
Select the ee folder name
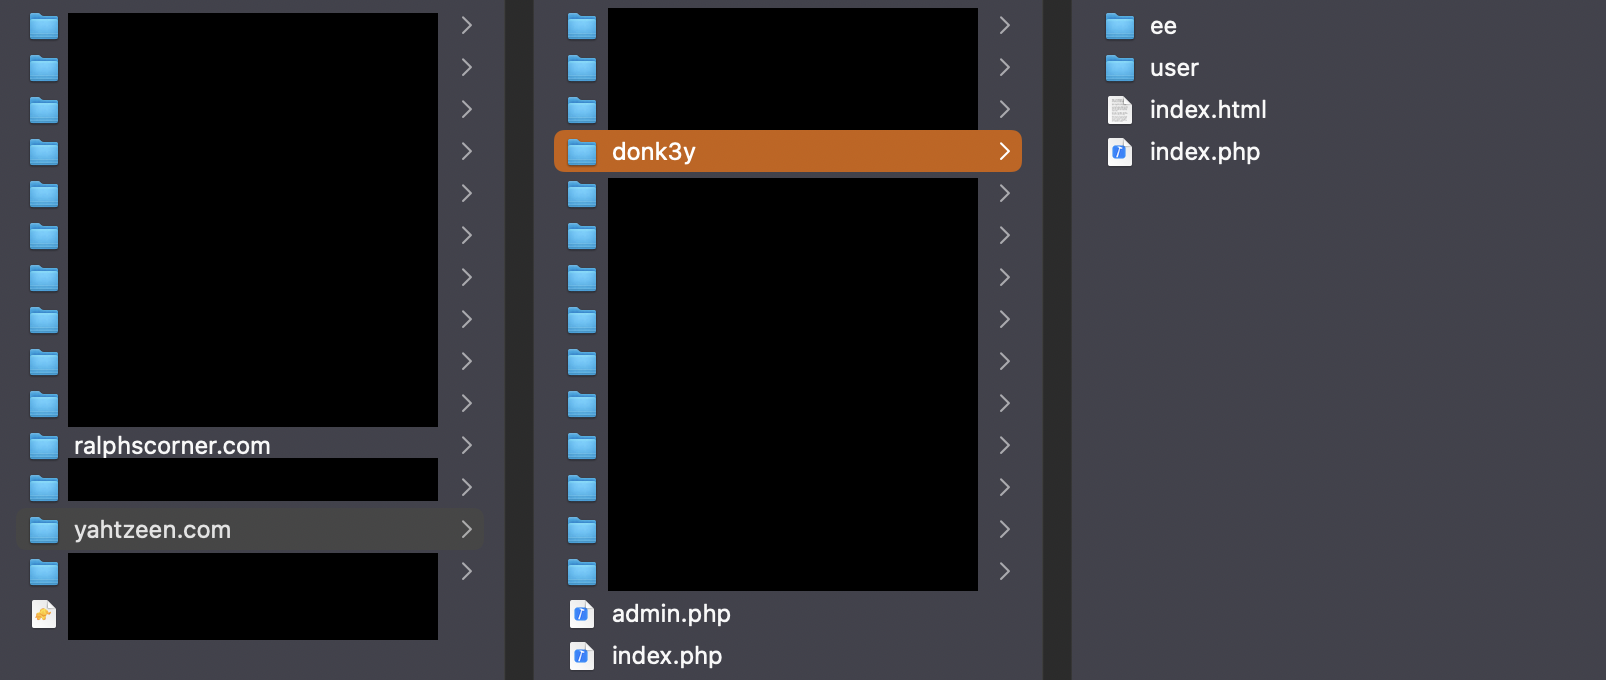click(1163, 26)
